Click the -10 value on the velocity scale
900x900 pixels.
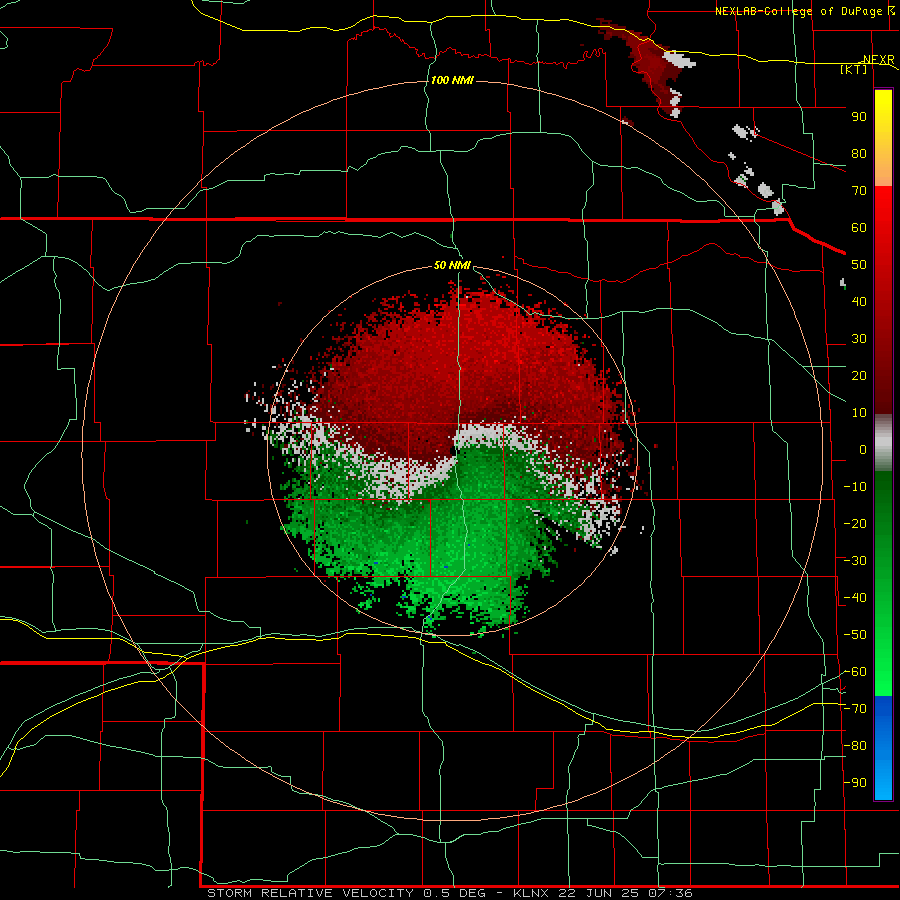point(855,487)
